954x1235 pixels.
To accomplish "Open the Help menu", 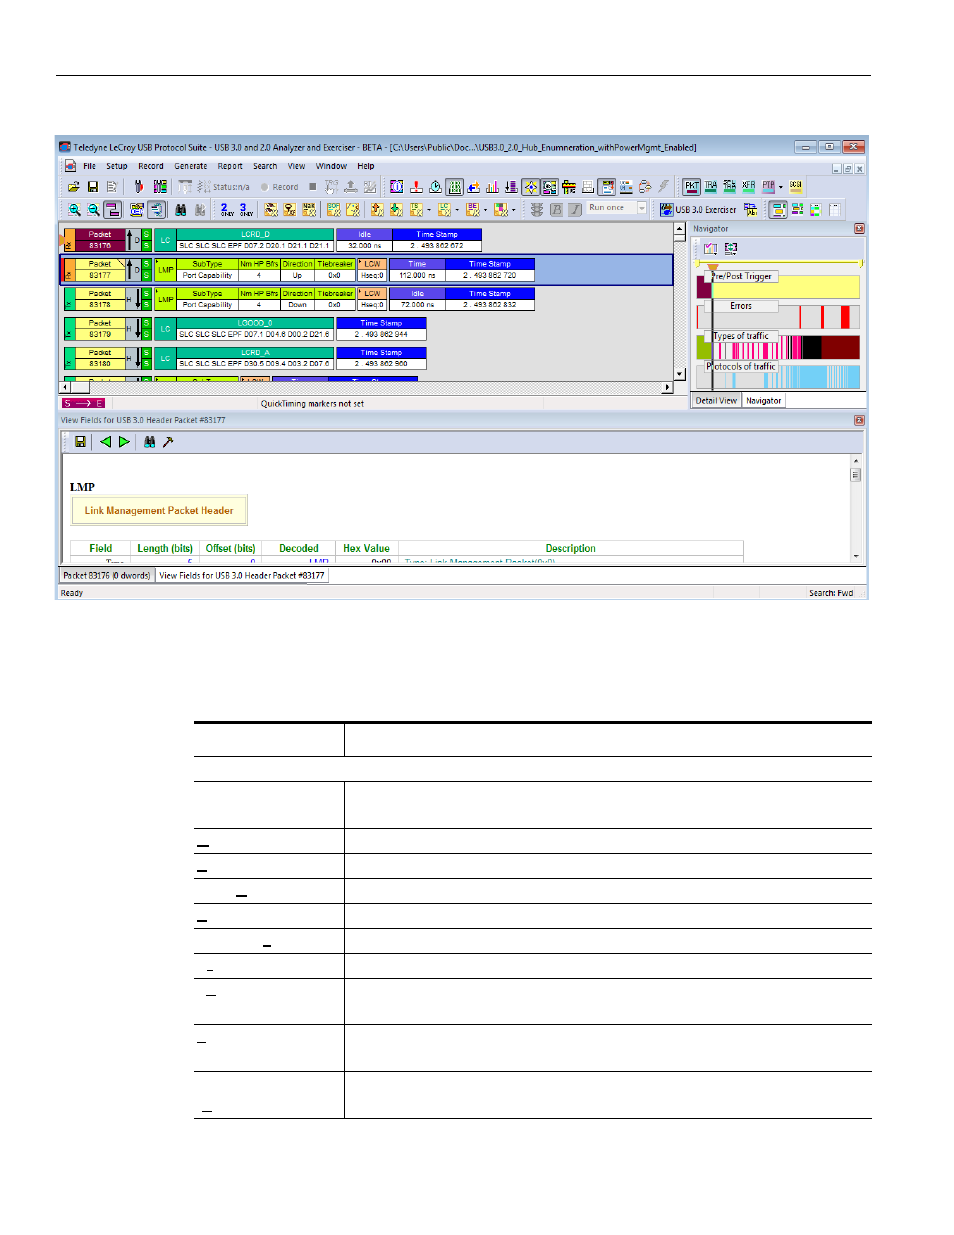I will (x=366, y=167).
